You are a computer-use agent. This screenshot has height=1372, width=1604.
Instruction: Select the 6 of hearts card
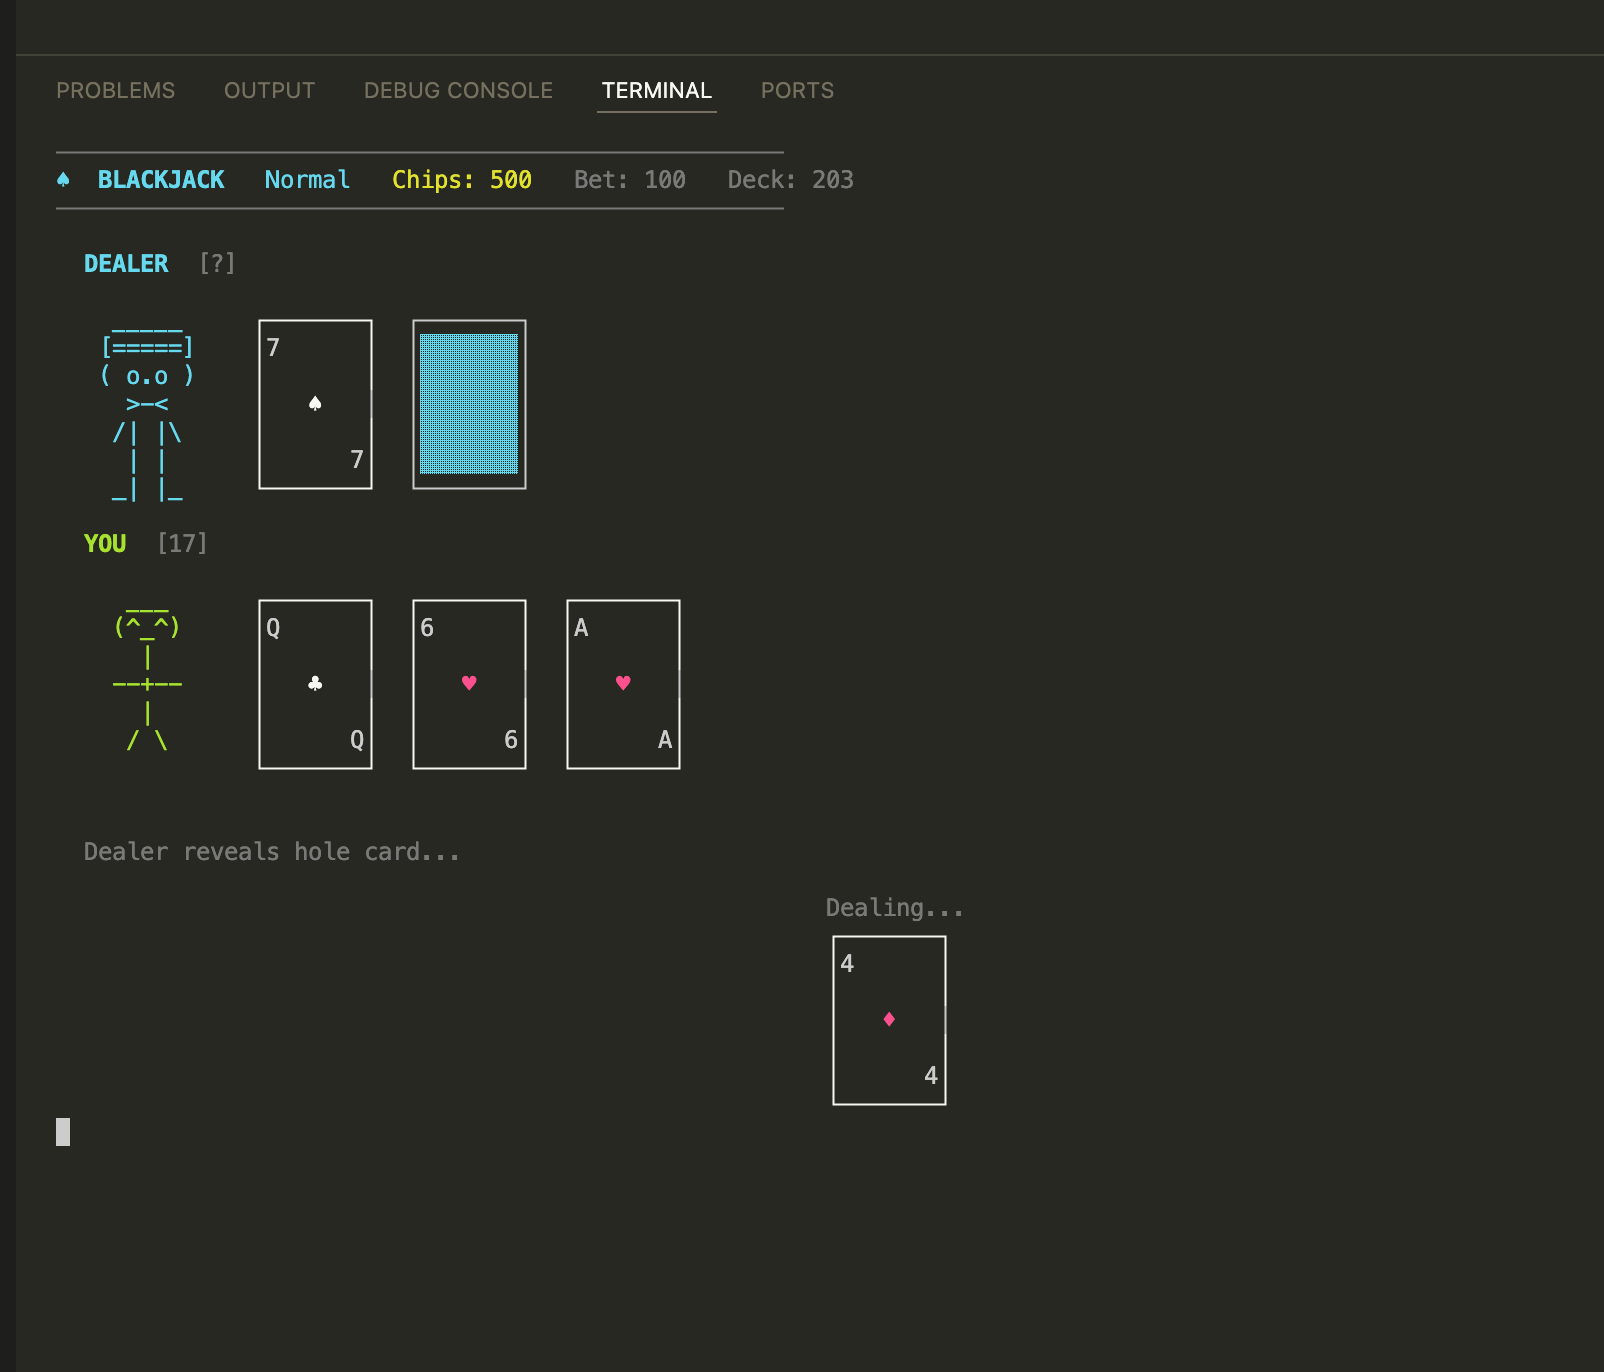(469, 684)
